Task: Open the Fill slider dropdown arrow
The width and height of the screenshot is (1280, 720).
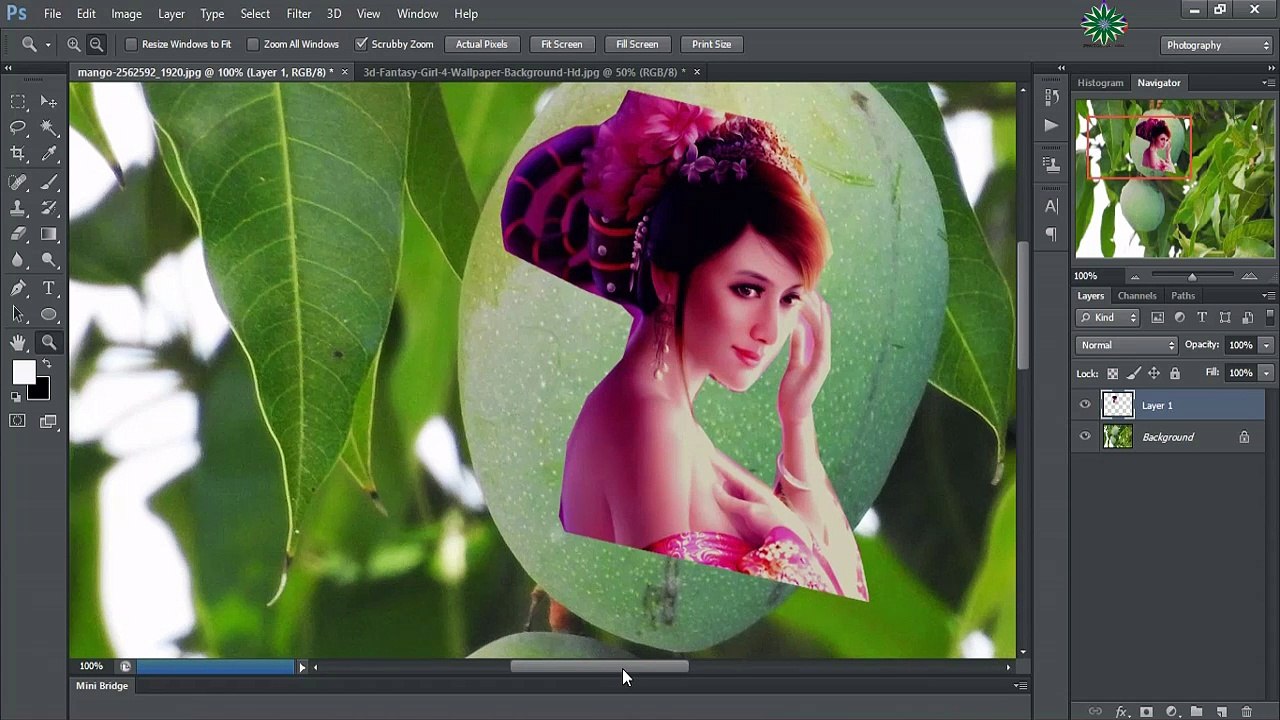Action: pos(1266,373)
